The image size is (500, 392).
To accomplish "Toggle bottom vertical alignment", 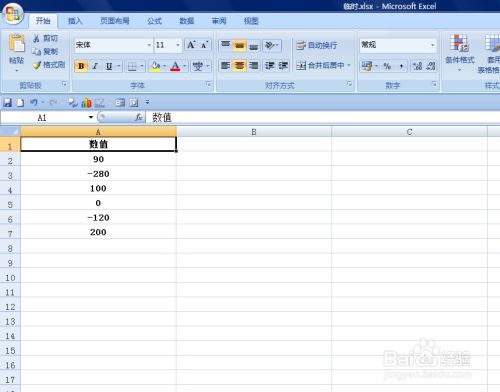I will [x=254, y=45].
